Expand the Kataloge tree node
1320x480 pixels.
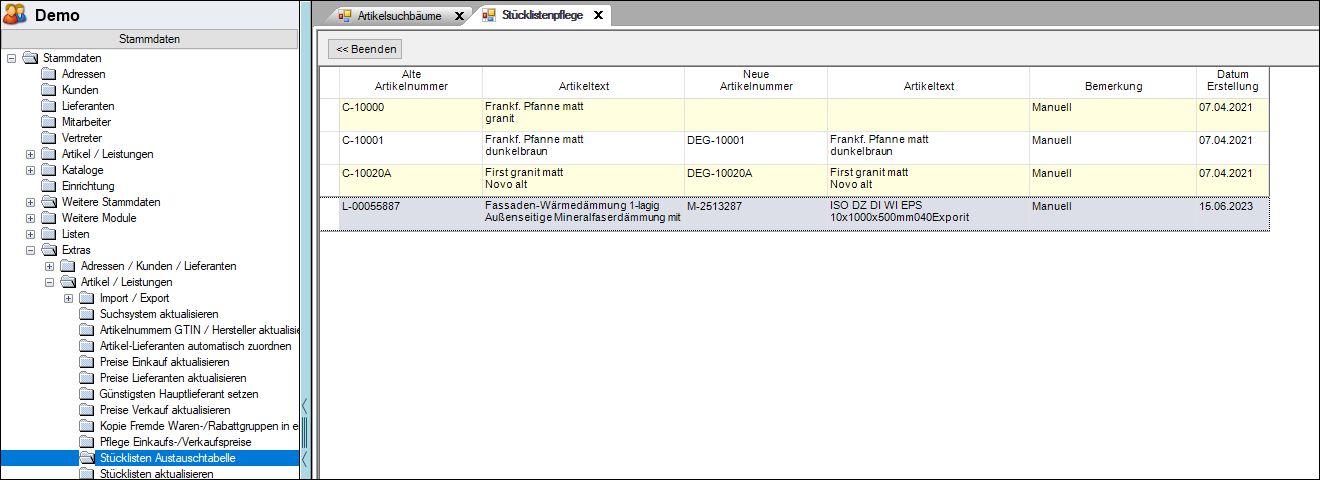[30, 170]
